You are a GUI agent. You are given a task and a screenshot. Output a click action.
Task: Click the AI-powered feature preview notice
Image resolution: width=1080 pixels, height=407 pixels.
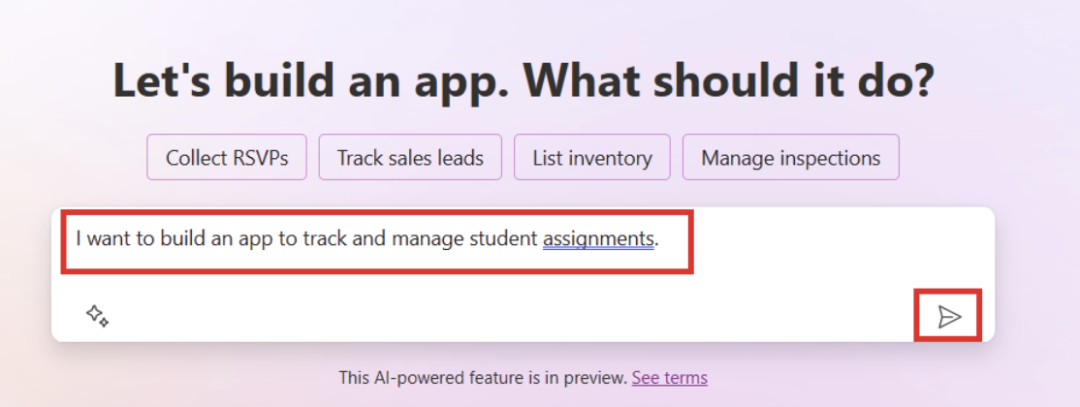click(482, 378)
